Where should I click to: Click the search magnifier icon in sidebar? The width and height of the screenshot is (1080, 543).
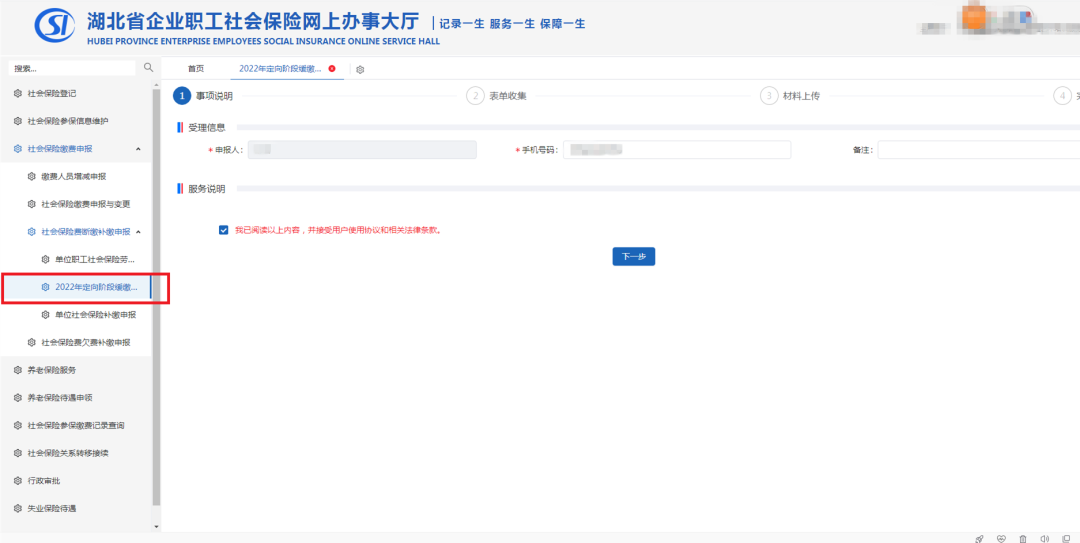tap(149, 67)
